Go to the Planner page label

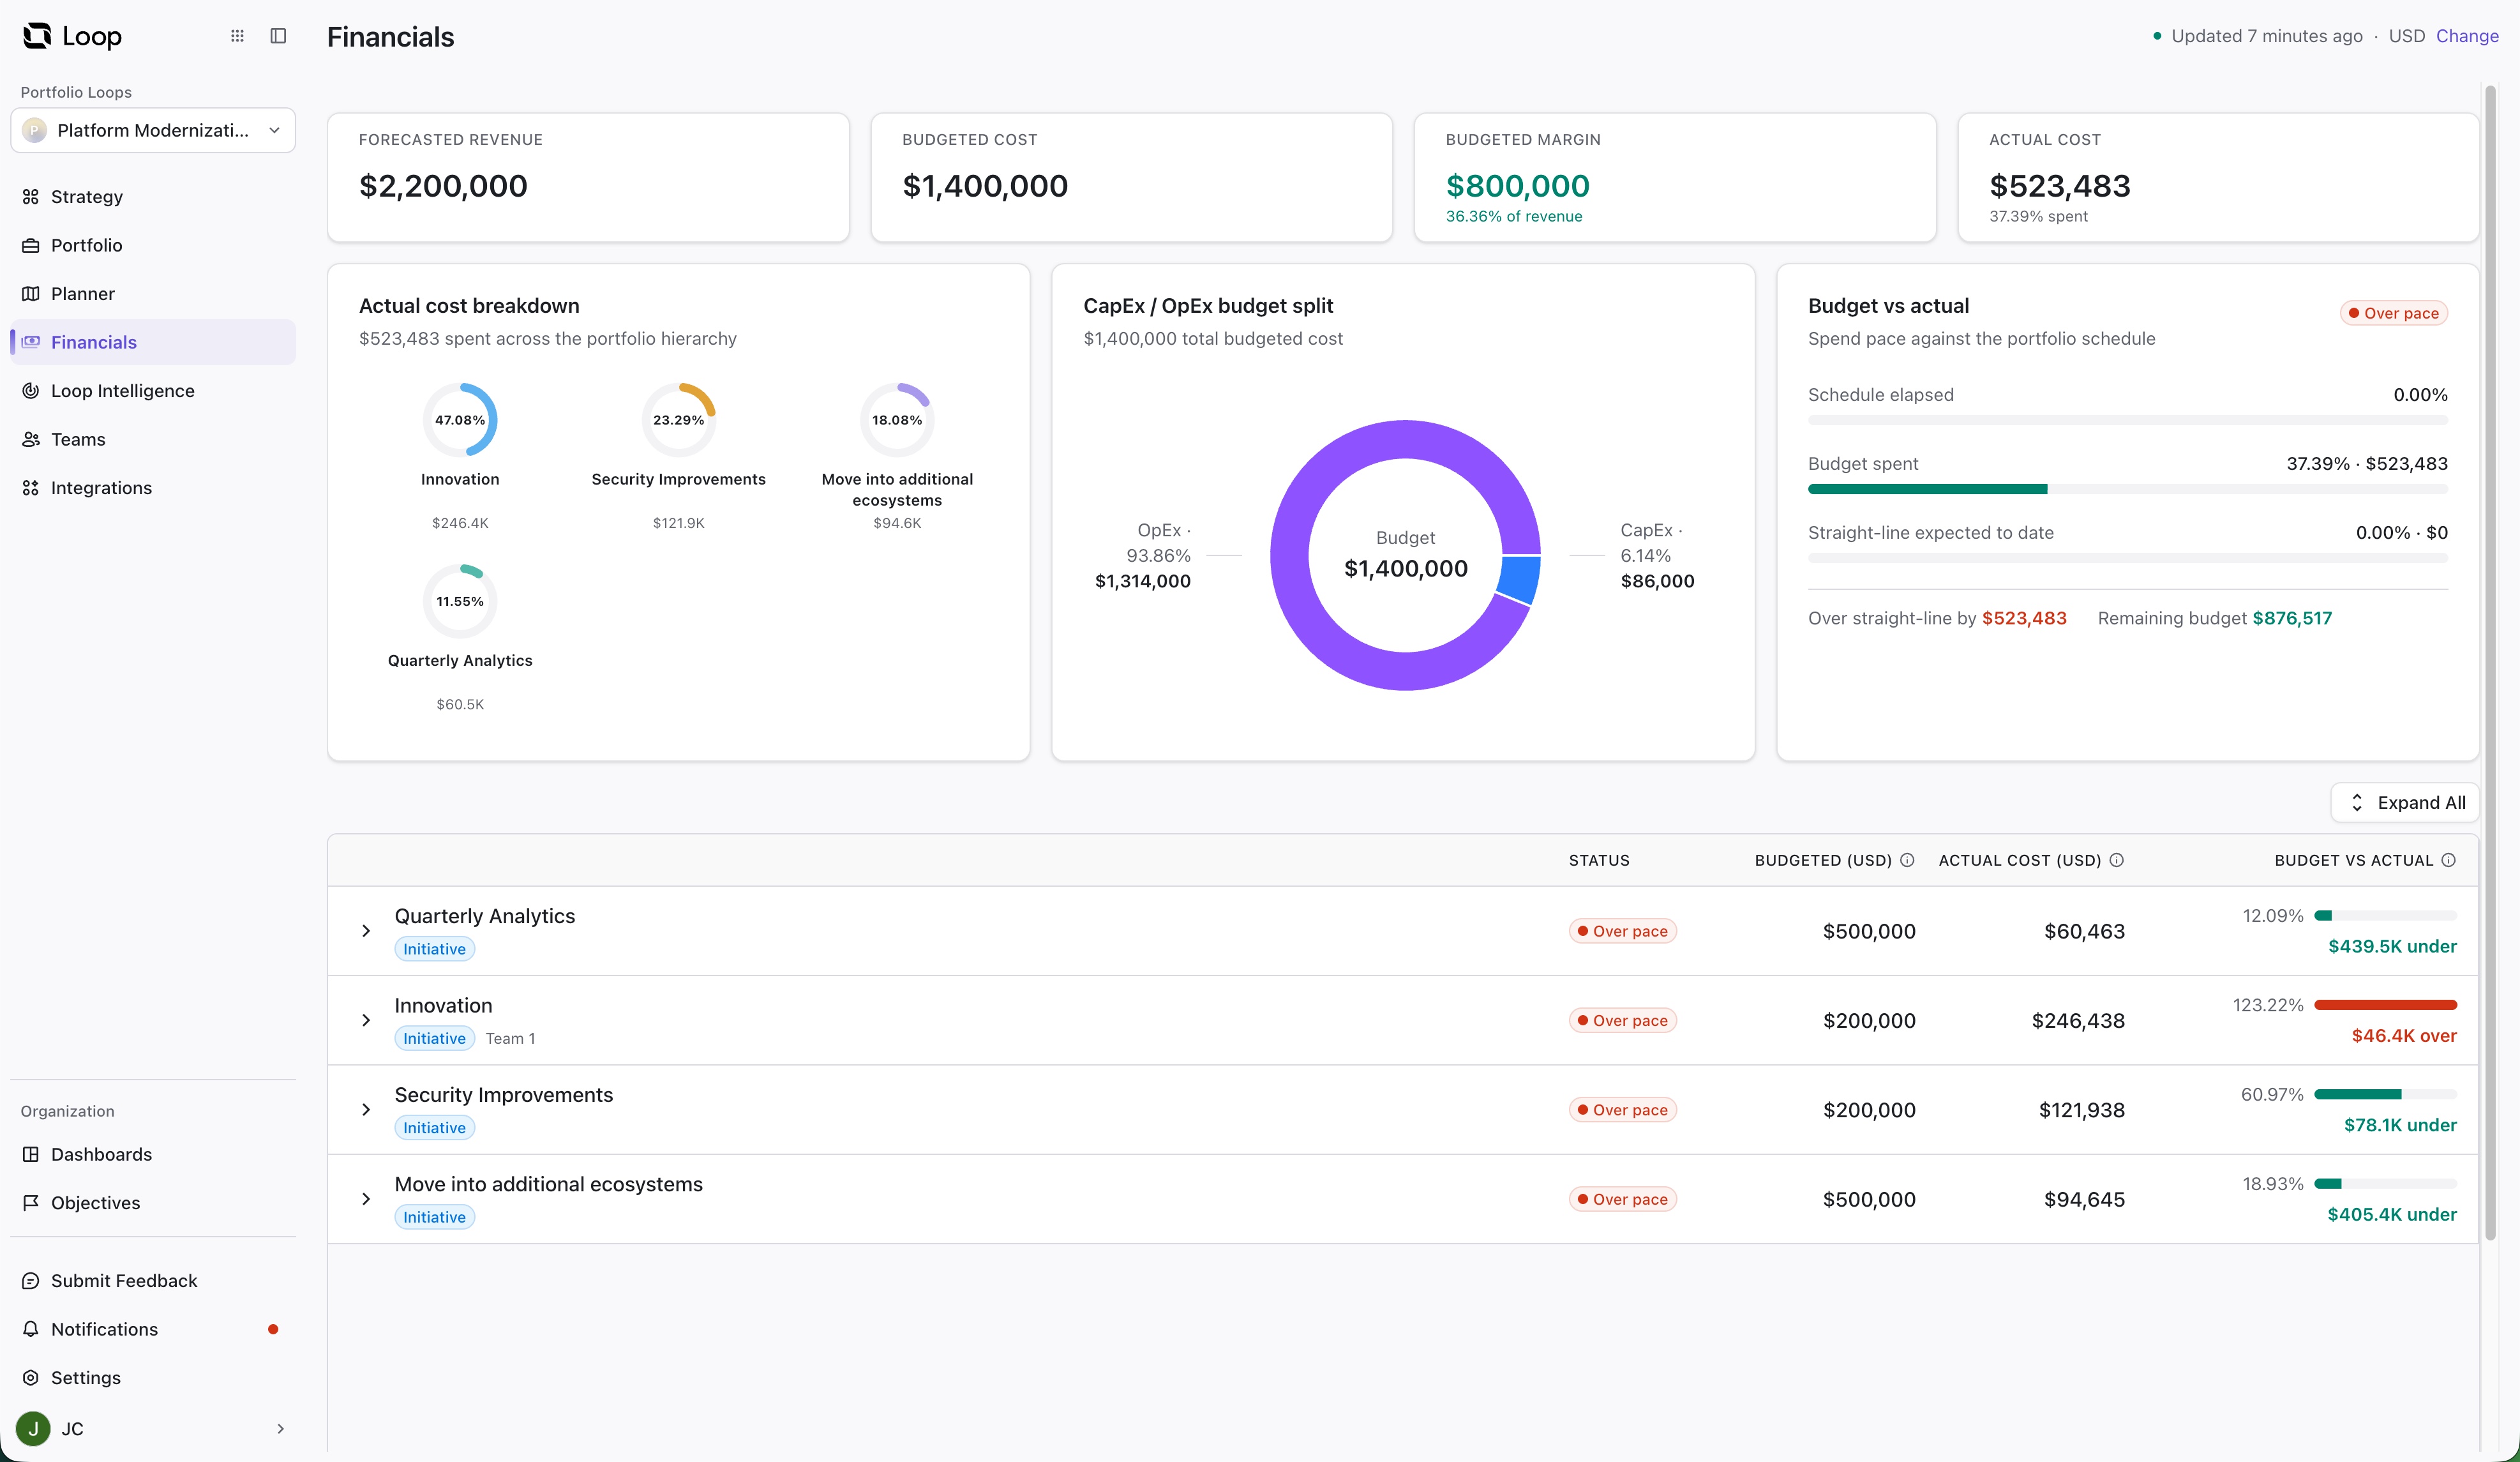[x=83, y=294]
